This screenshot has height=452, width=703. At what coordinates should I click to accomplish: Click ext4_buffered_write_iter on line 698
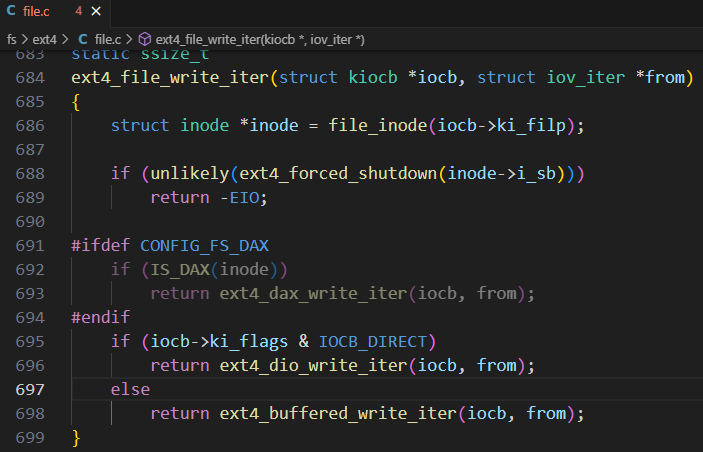point(338,413)
